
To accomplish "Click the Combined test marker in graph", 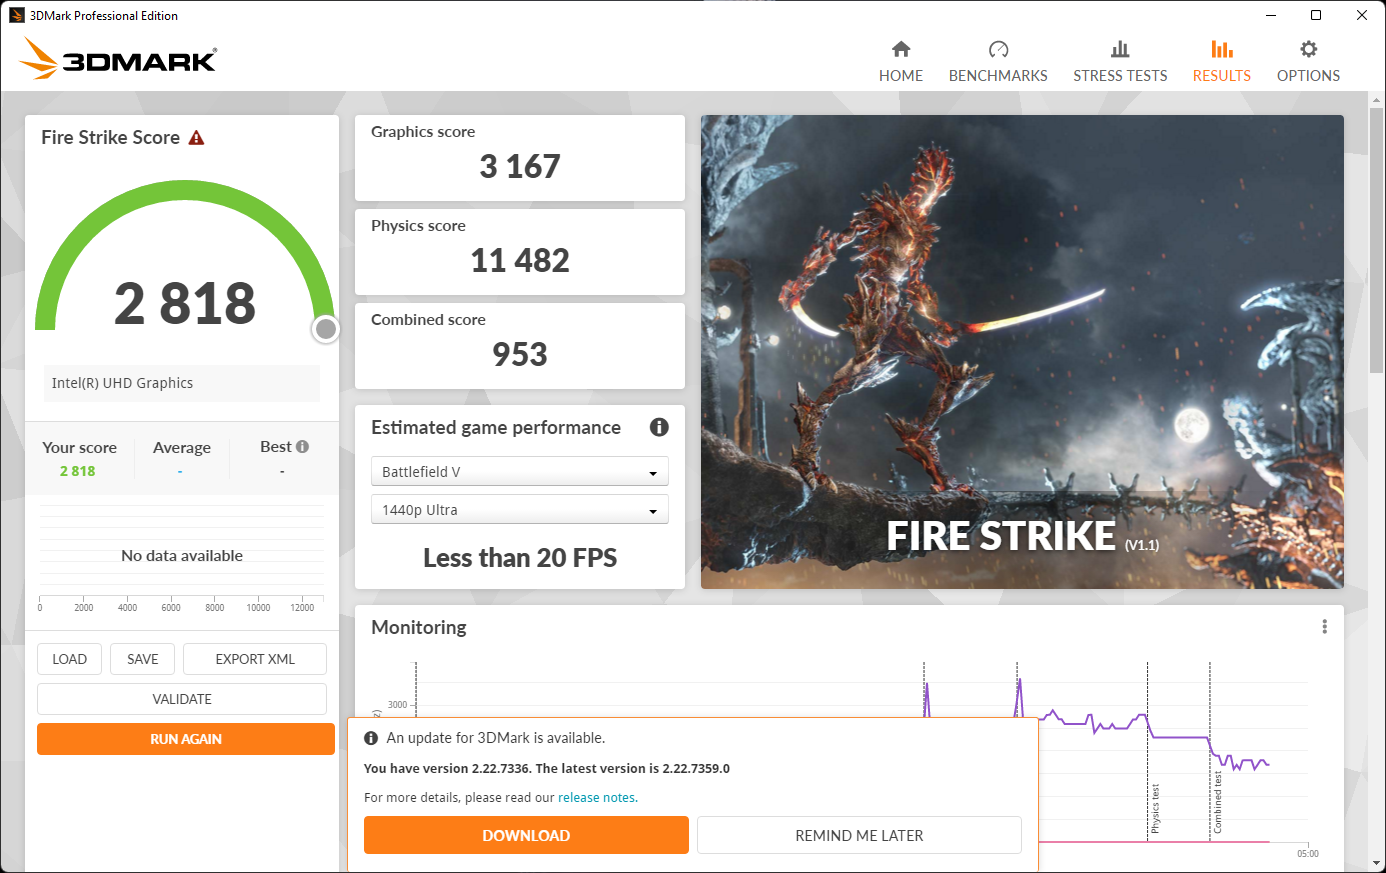I will click(x=1217, y=801).
